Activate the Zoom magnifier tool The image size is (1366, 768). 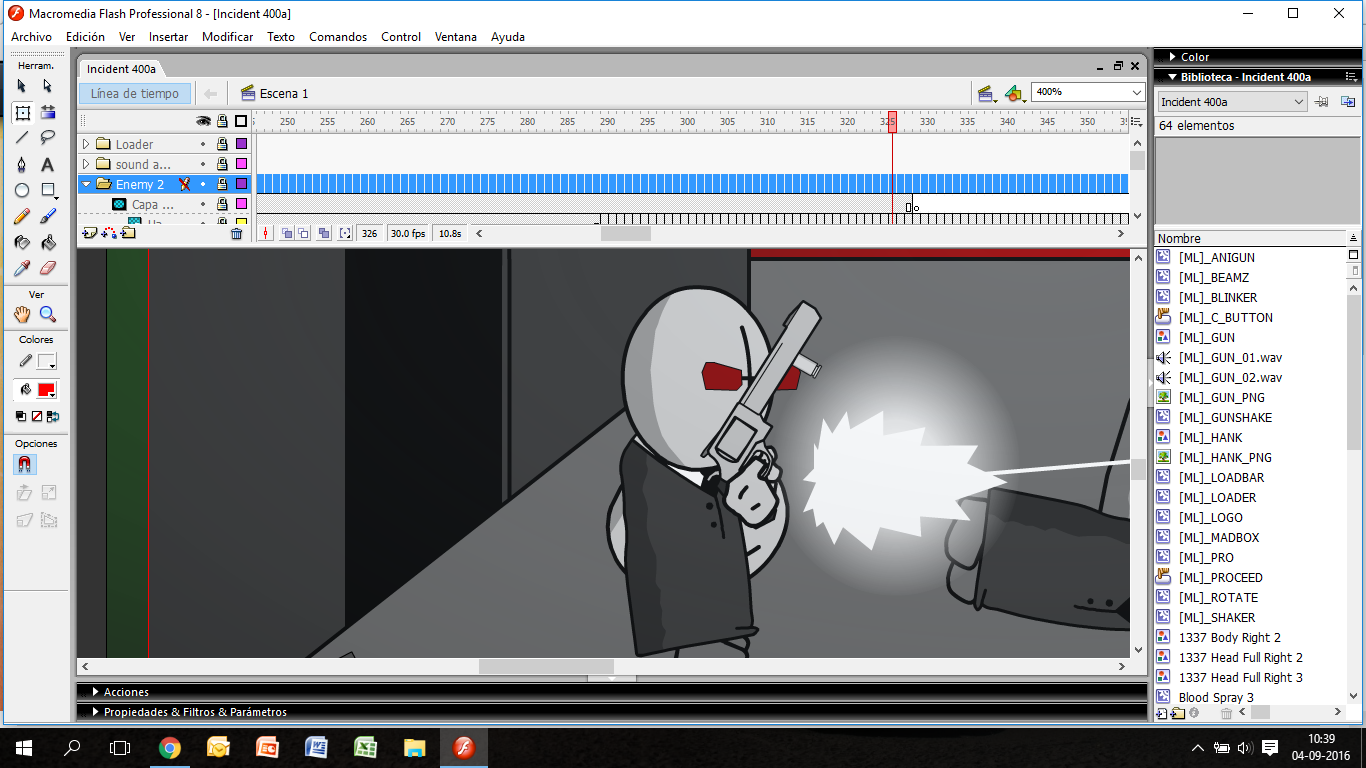coord(47,315)
